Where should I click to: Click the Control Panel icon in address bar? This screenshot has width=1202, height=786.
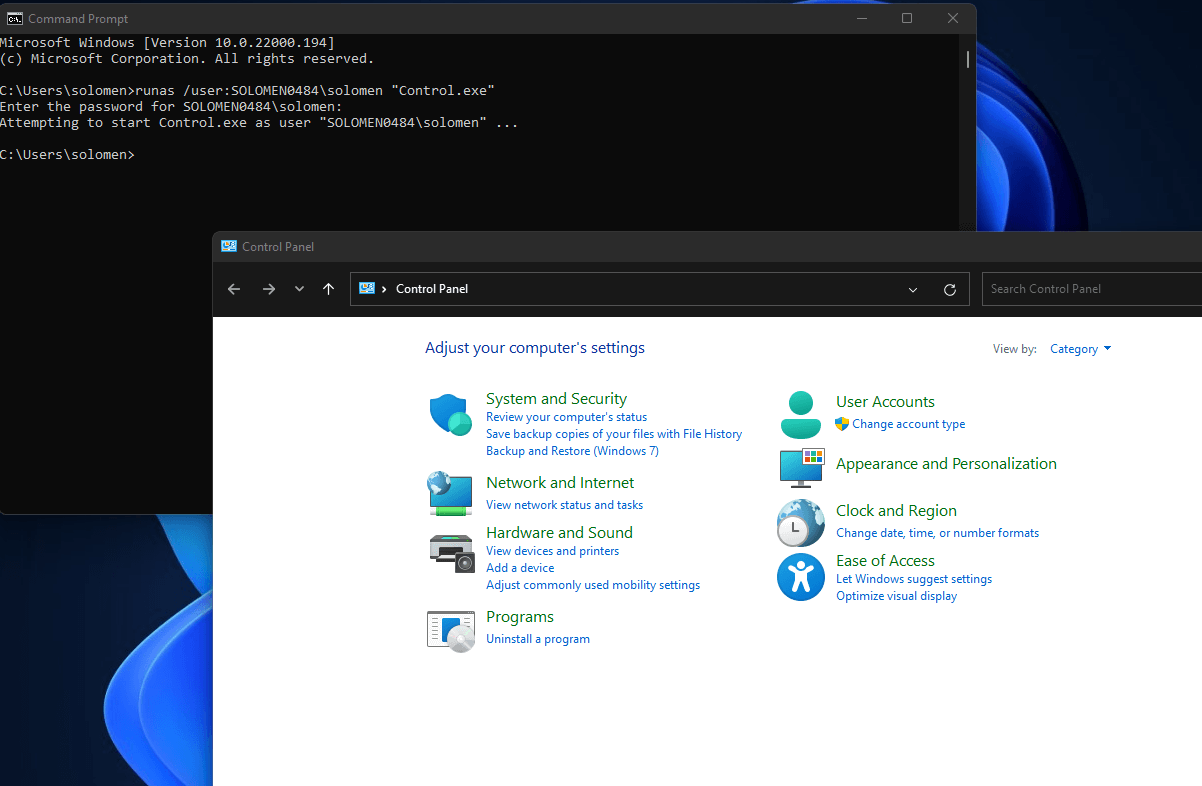[367, 288]
